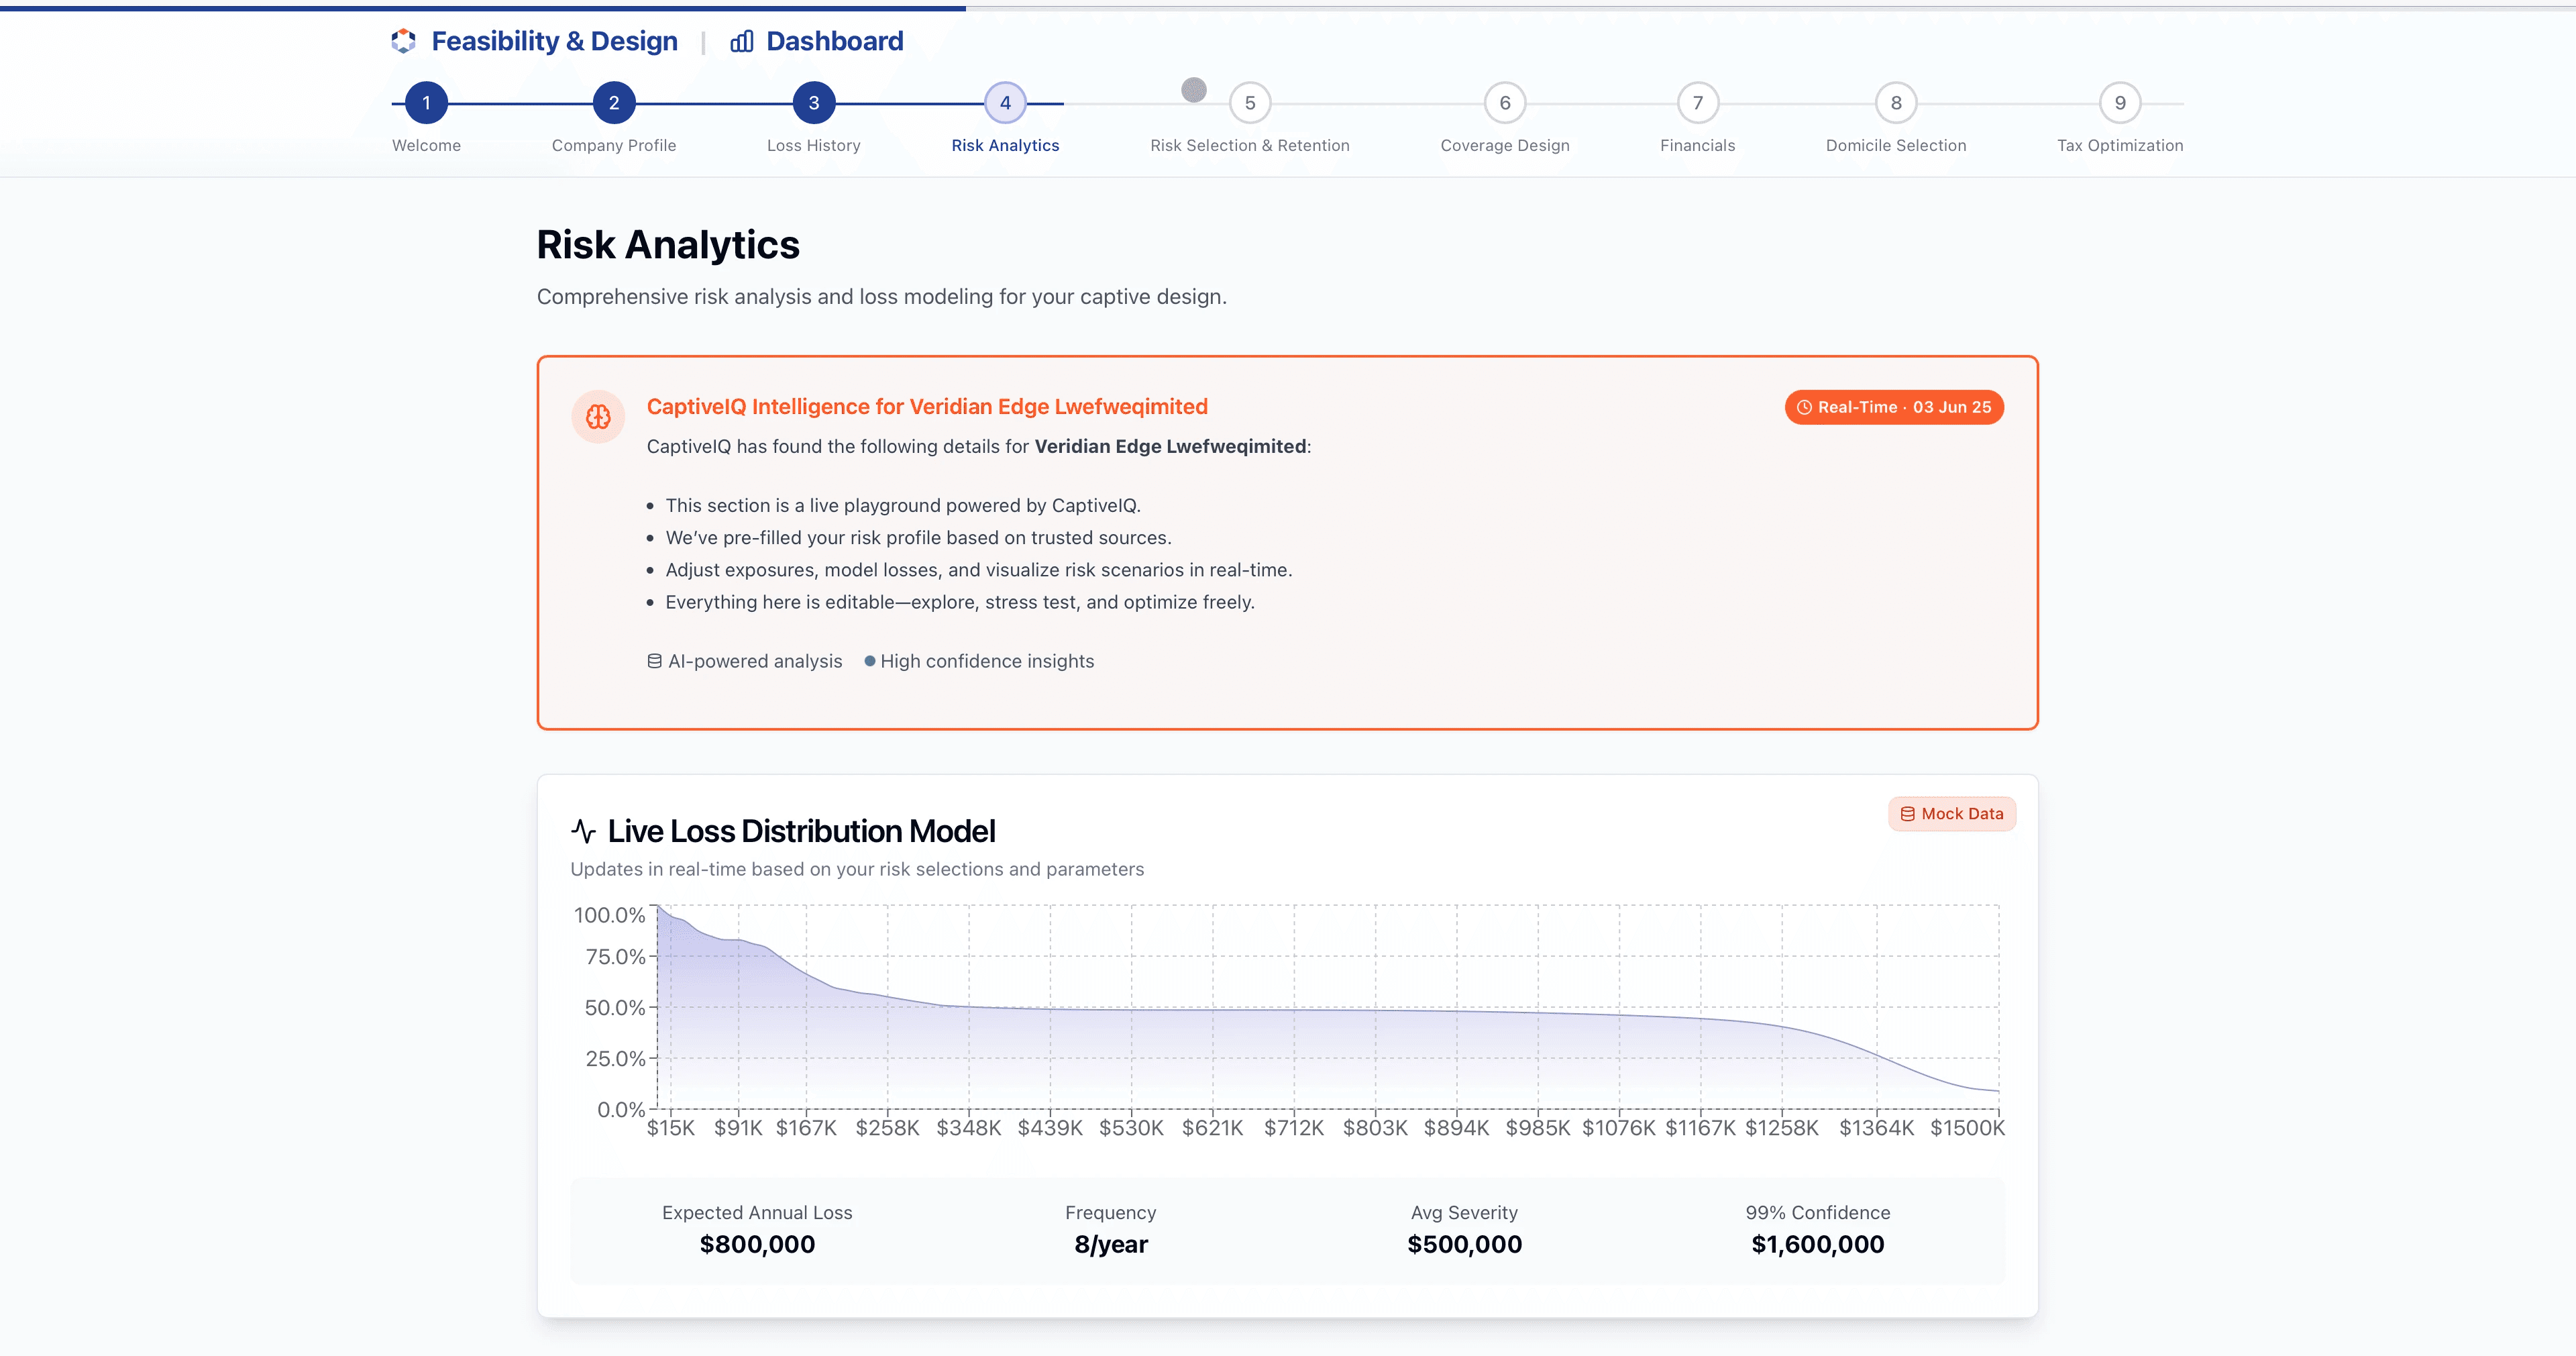Select step 1 Welcome circle
This screenshot has width=2576, height=1356.
click(426, 103)
